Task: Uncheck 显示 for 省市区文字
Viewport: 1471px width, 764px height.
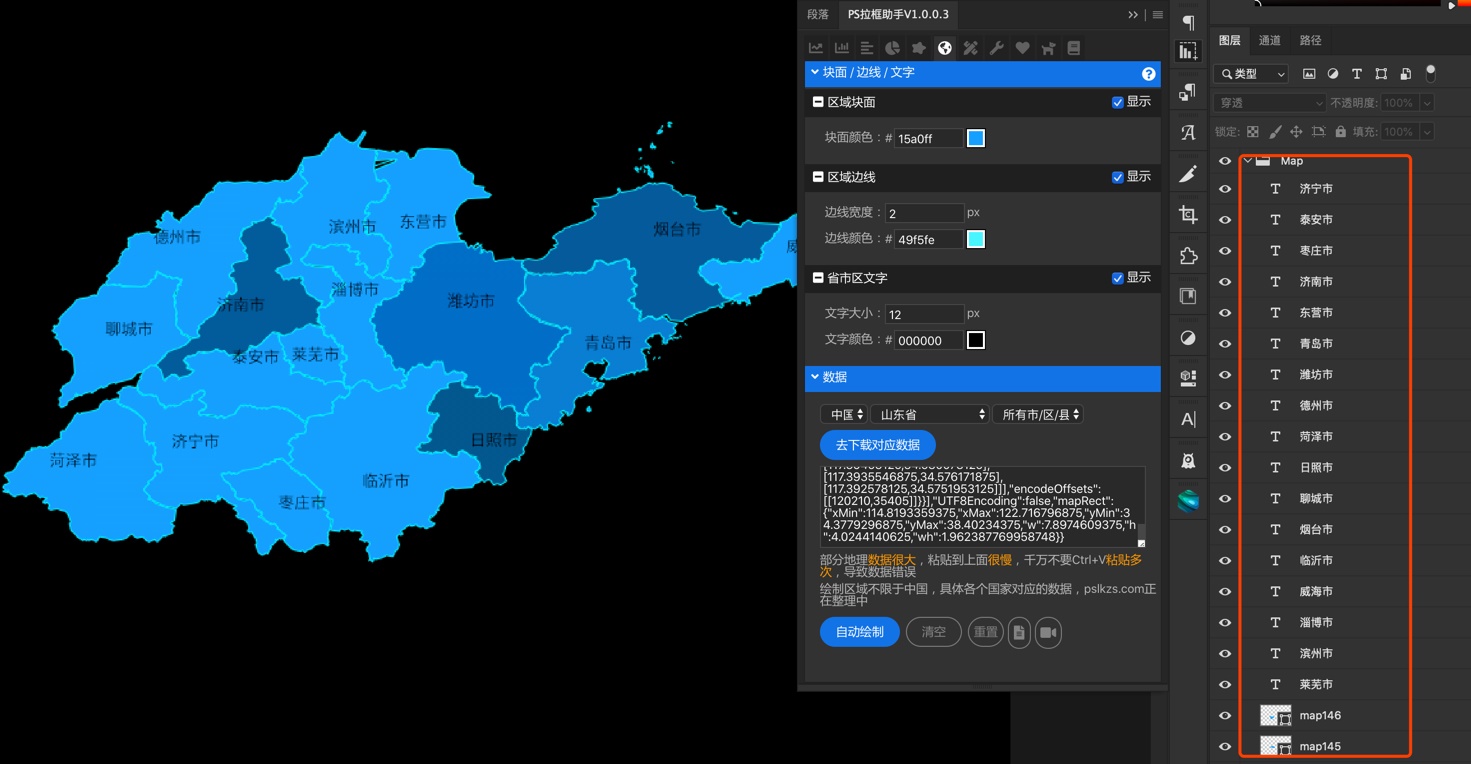Action: tap(1118, 278)
